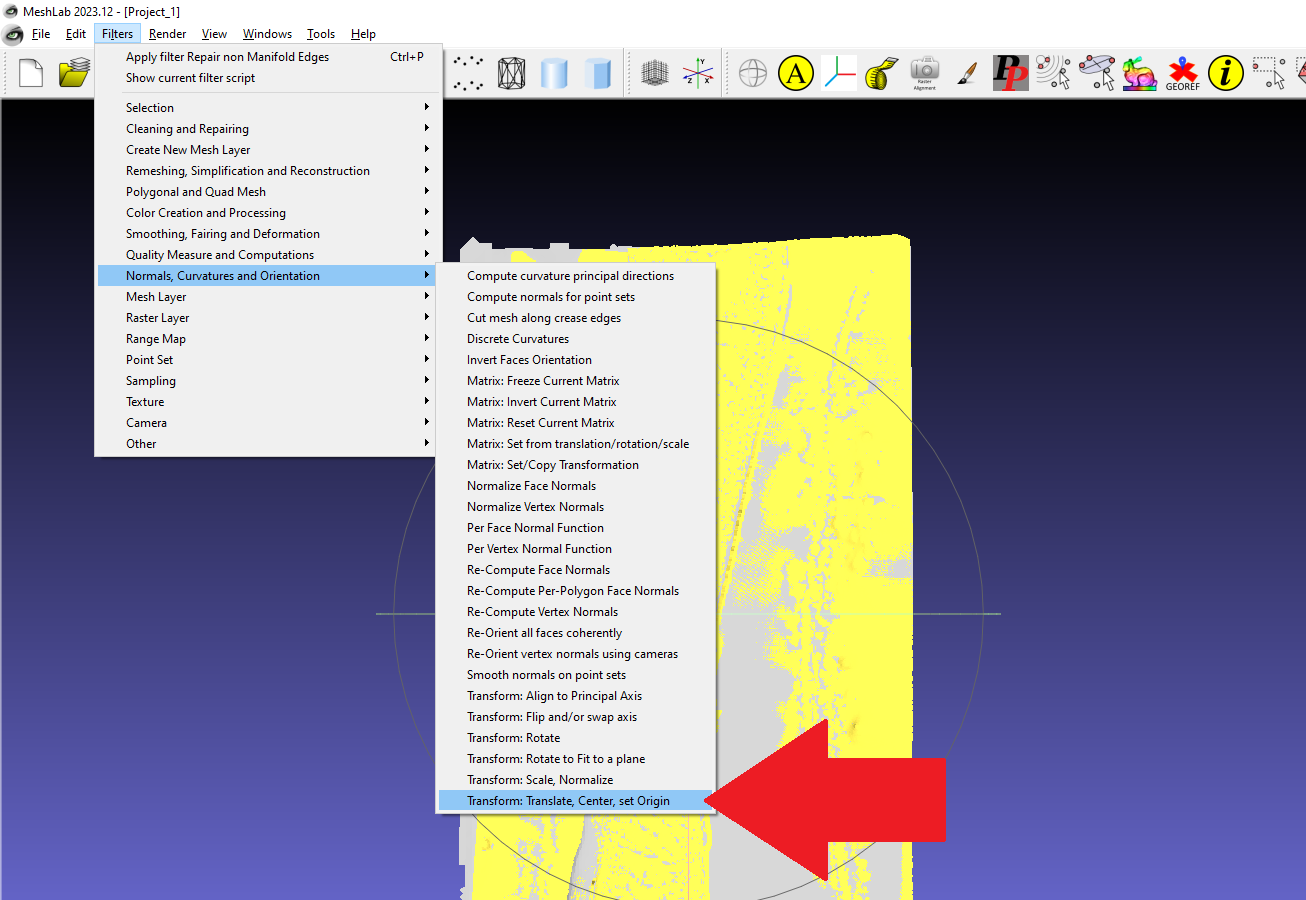This screenshot has height=900, width=1306.
Task: Click the select vertex clusters icon
Action: 1053,73
